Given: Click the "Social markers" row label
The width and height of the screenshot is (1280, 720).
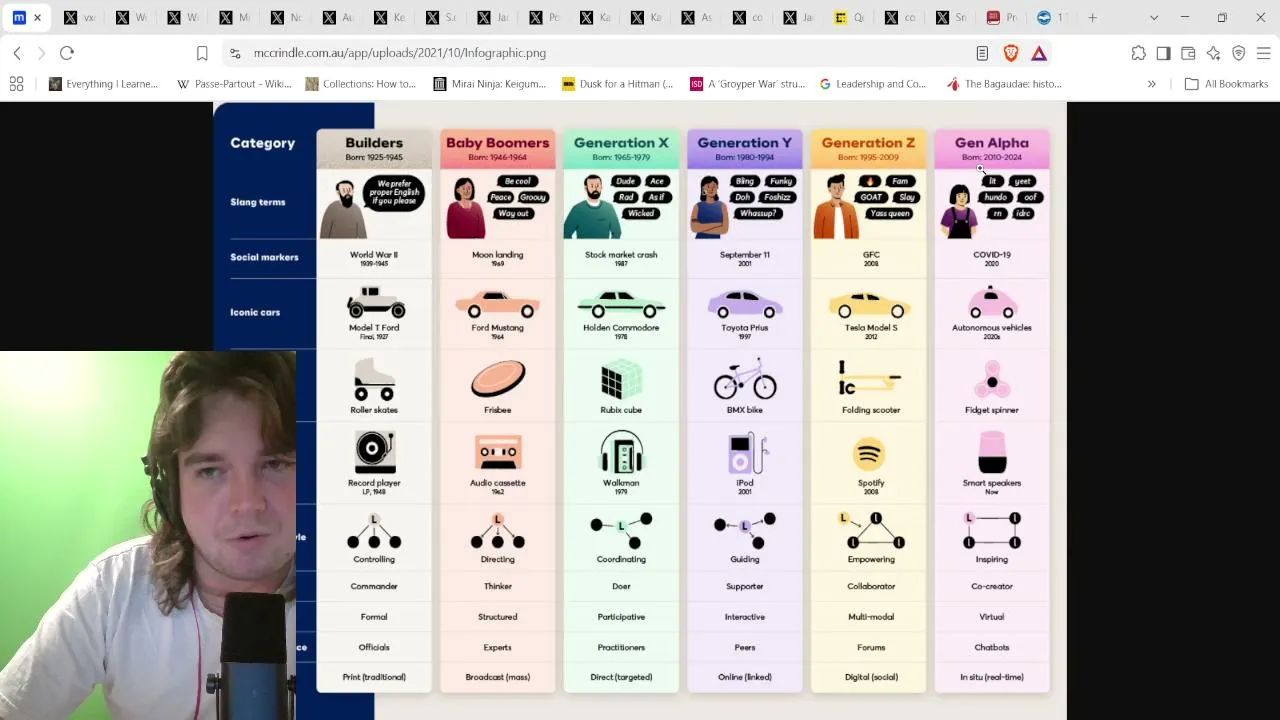Looking at the screenshot, I should click(x=264, y=257).
